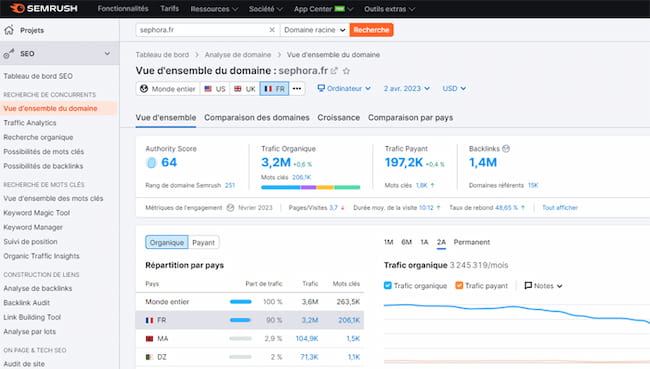Open Recherche organique in sidebar
This screenshot has height=369, width=650.
[x=38, y=137]
